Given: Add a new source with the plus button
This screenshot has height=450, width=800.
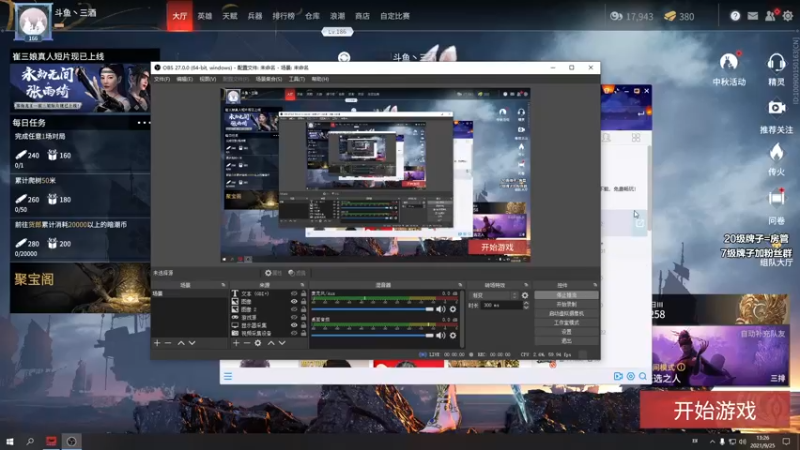Looking at the screenshot, I should click(x=236, y=343).
